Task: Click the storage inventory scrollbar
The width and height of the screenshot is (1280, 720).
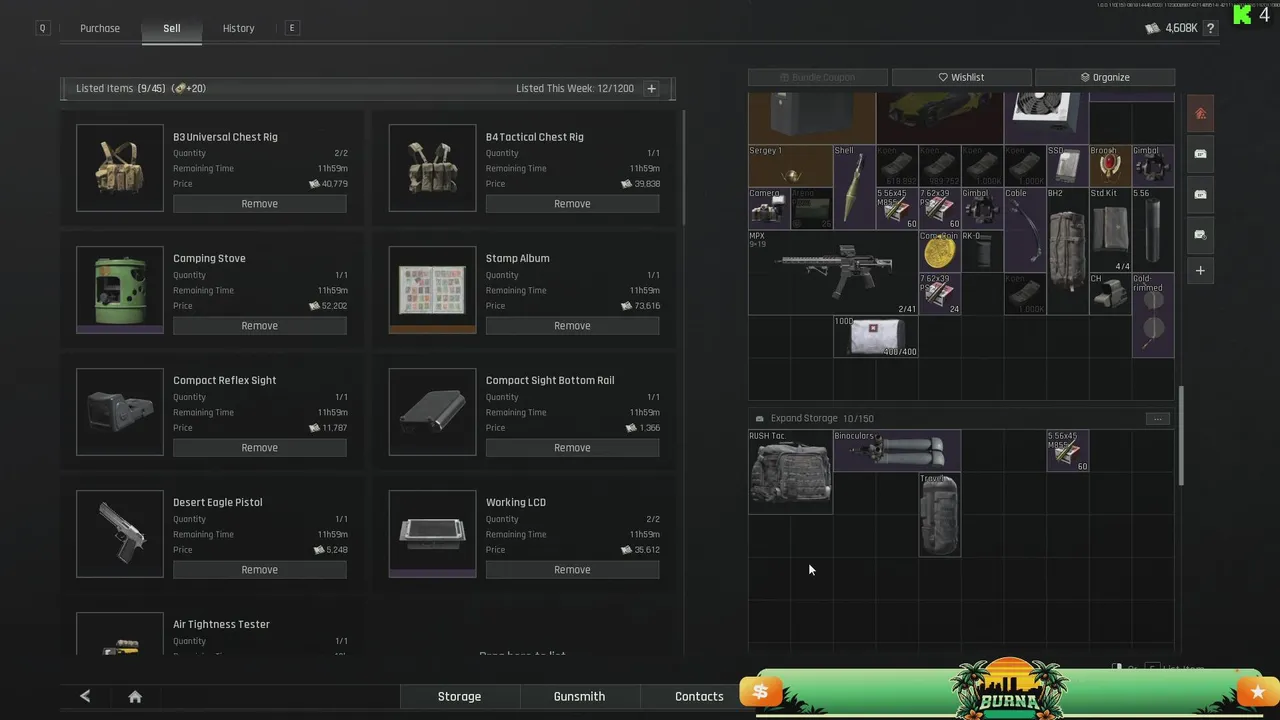Action: (1181, 437)
